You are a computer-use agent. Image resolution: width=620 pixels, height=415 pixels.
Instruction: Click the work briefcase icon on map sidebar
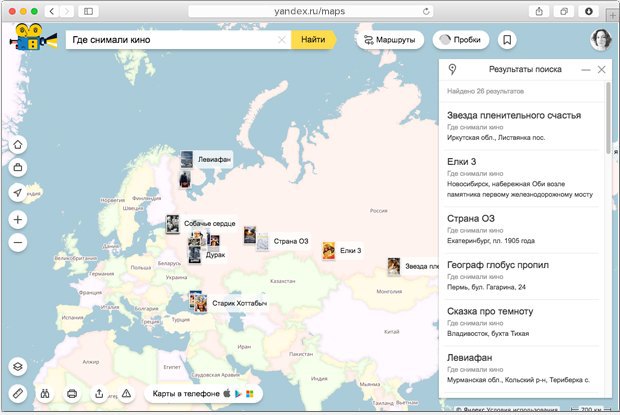(x=18, y=168)
